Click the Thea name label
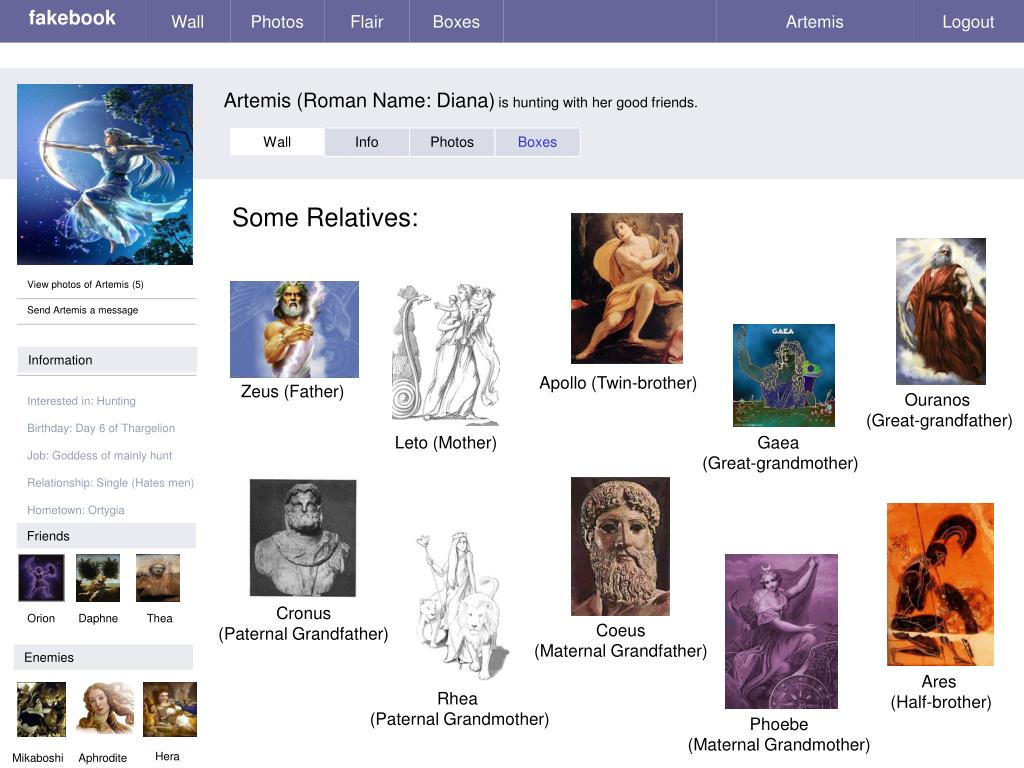This screenshot has height=768, width=1024. 159,618
